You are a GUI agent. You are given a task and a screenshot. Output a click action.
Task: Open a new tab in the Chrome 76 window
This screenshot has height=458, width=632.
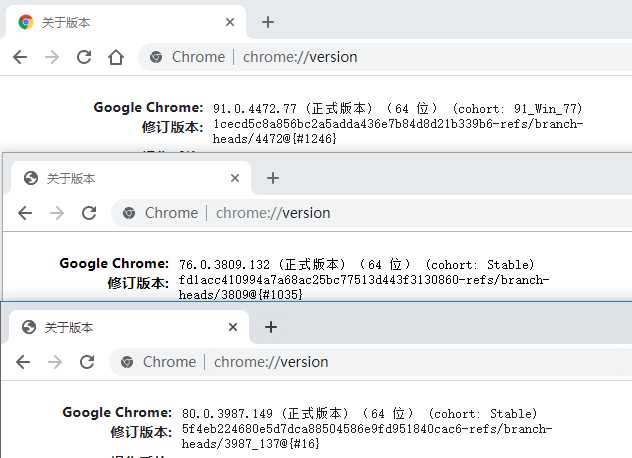(x=272, y=178)
